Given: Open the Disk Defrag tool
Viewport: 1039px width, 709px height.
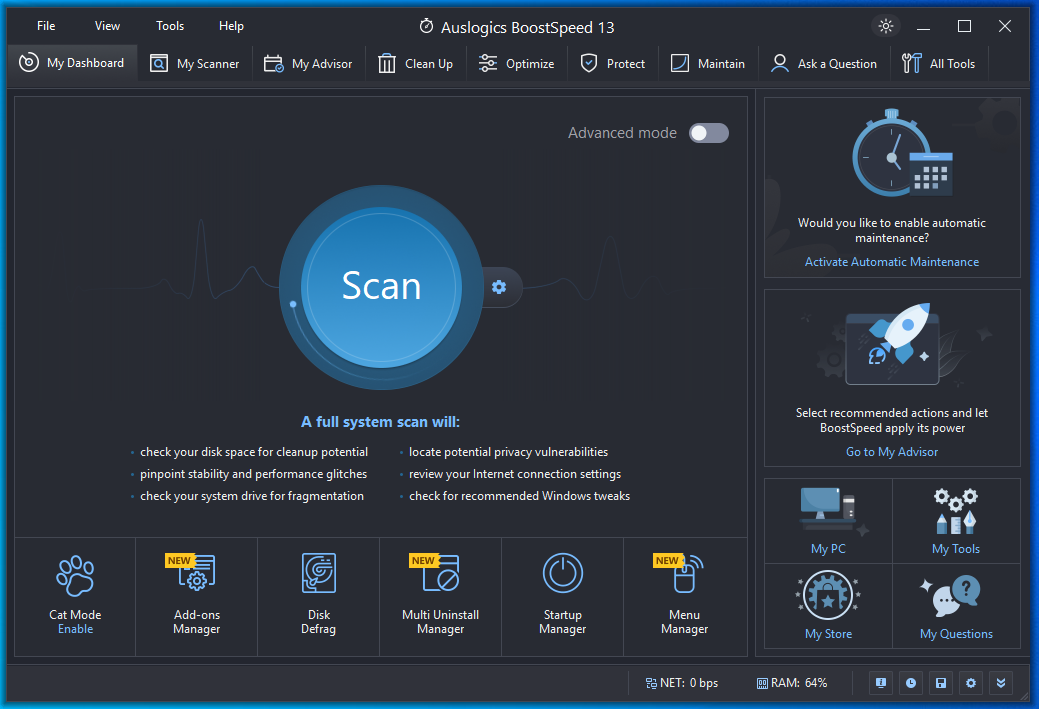Looking at the screenshot, I should 318,595.
